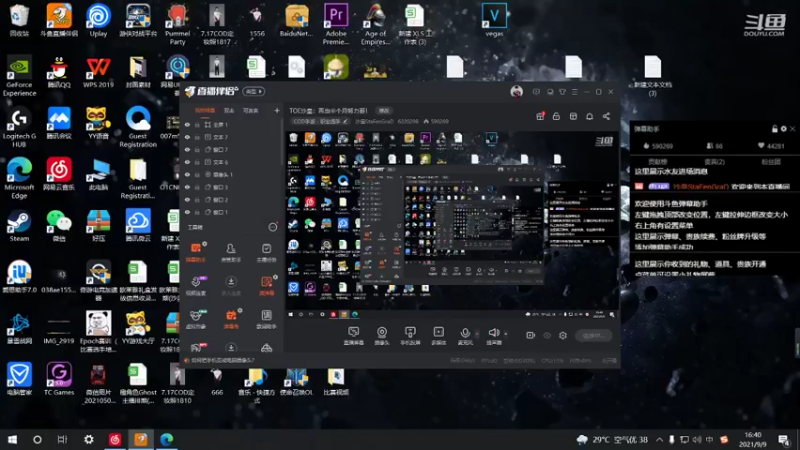Toggle preview eye icon beside settings gear

(547, 335)
